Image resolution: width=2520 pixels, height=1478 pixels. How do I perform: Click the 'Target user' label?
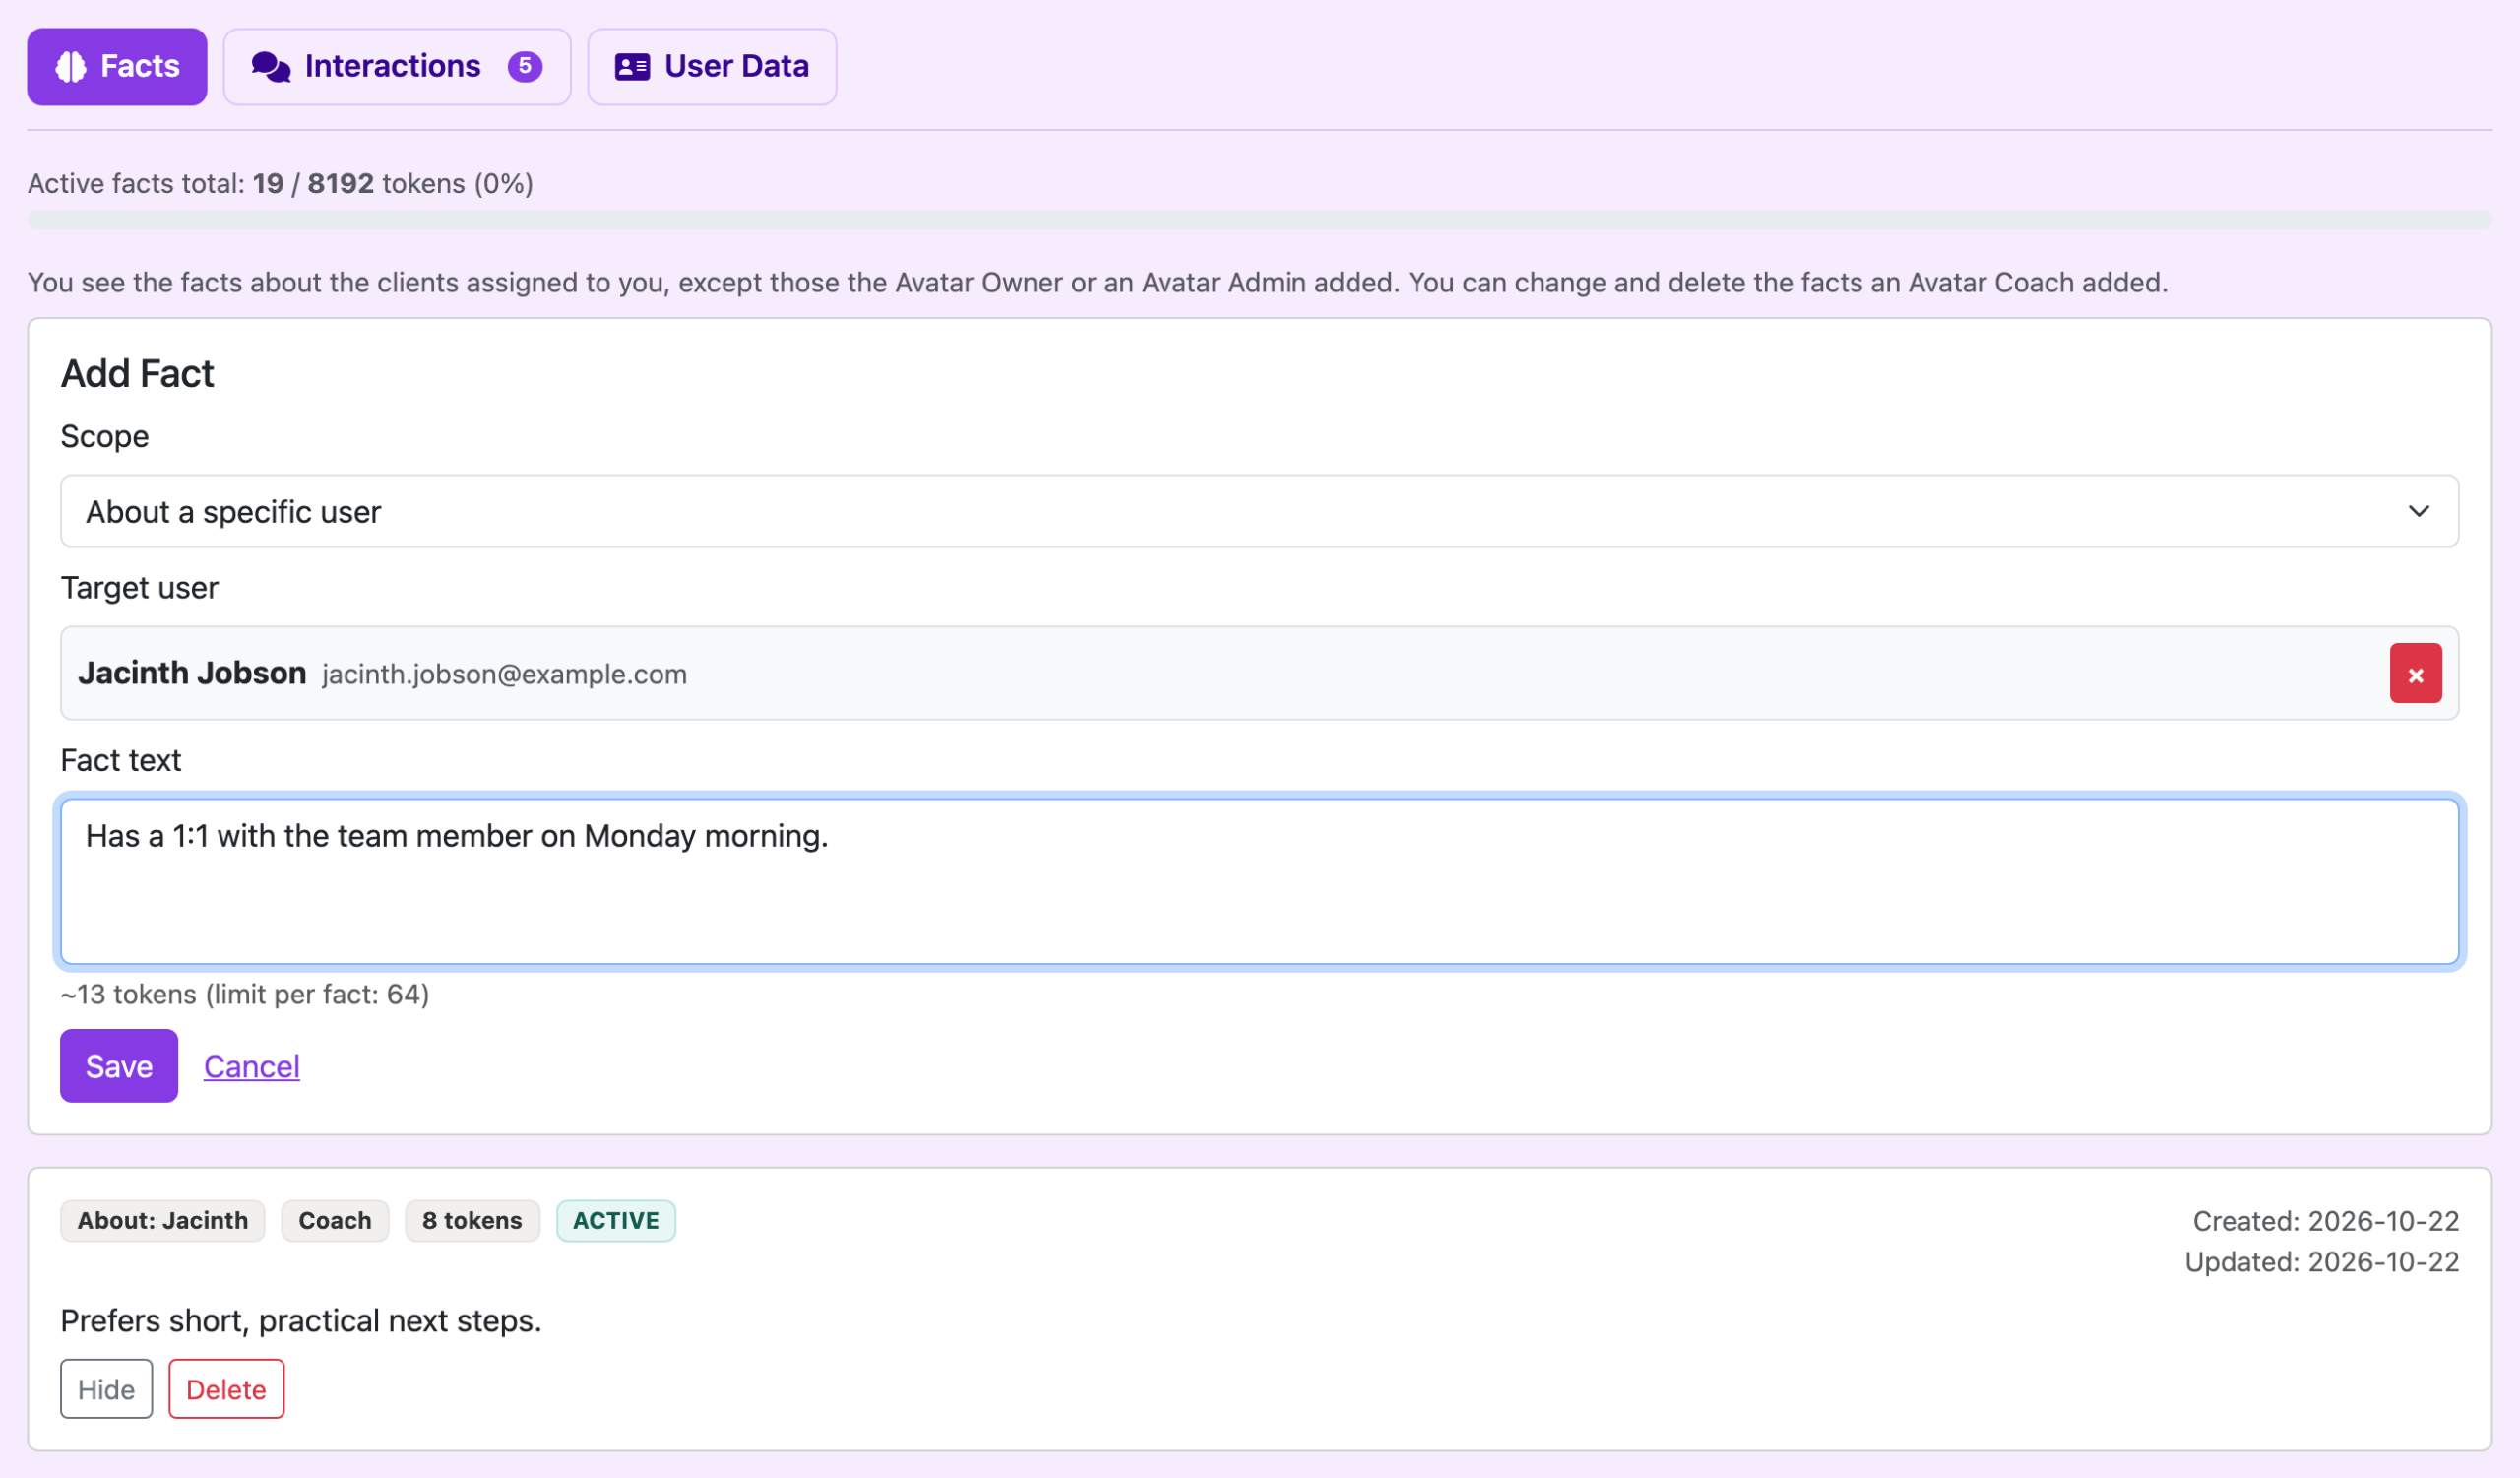139,588
